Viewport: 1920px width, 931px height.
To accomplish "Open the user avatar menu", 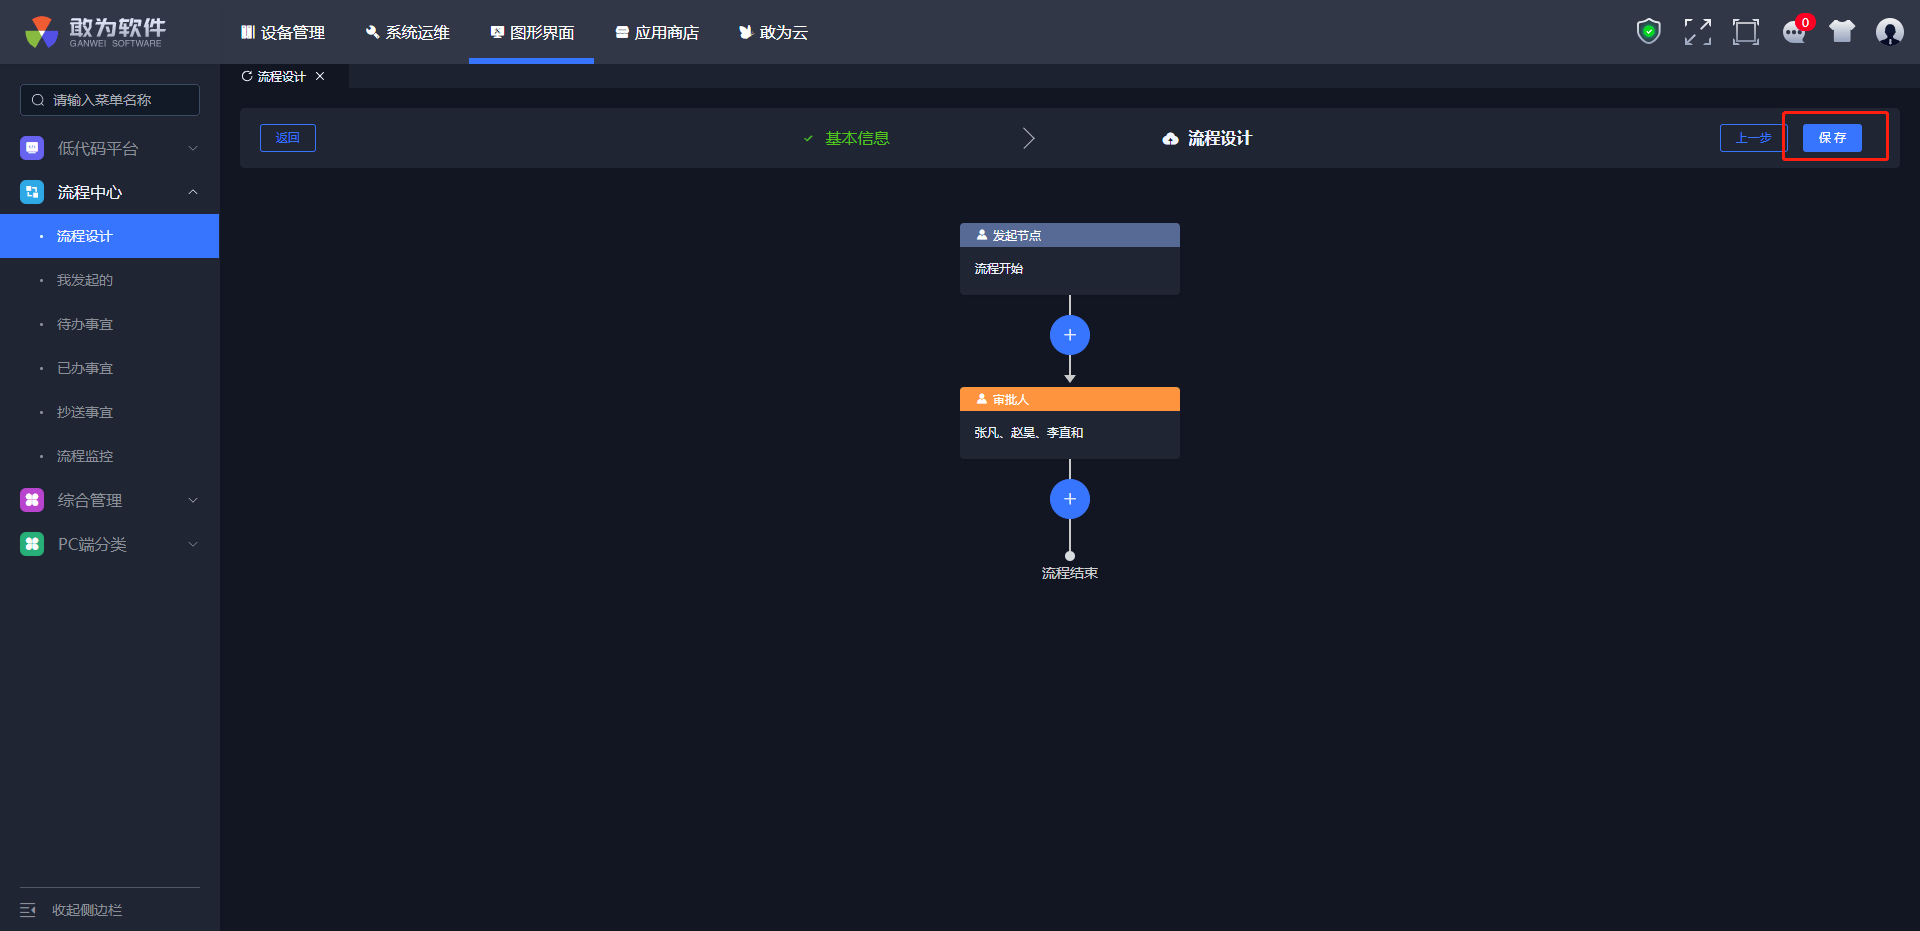I will click(1889, 32).
